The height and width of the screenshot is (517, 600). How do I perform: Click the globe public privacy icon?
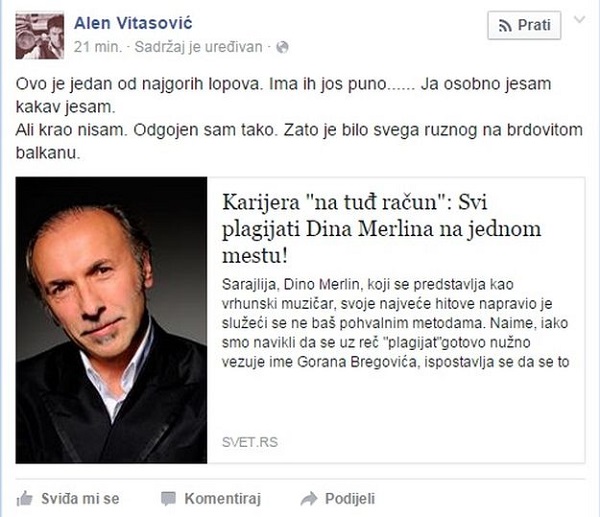282,47
